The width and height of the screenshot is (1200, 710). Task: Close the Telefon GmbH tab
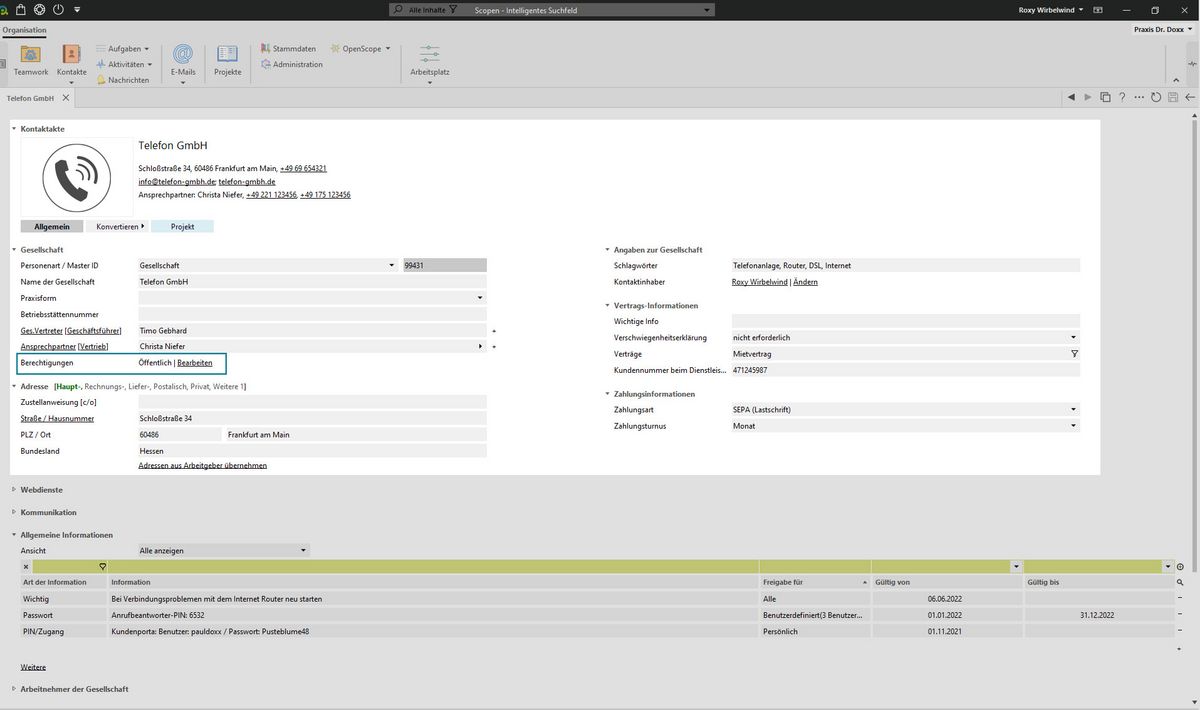(x=66, y=98)
